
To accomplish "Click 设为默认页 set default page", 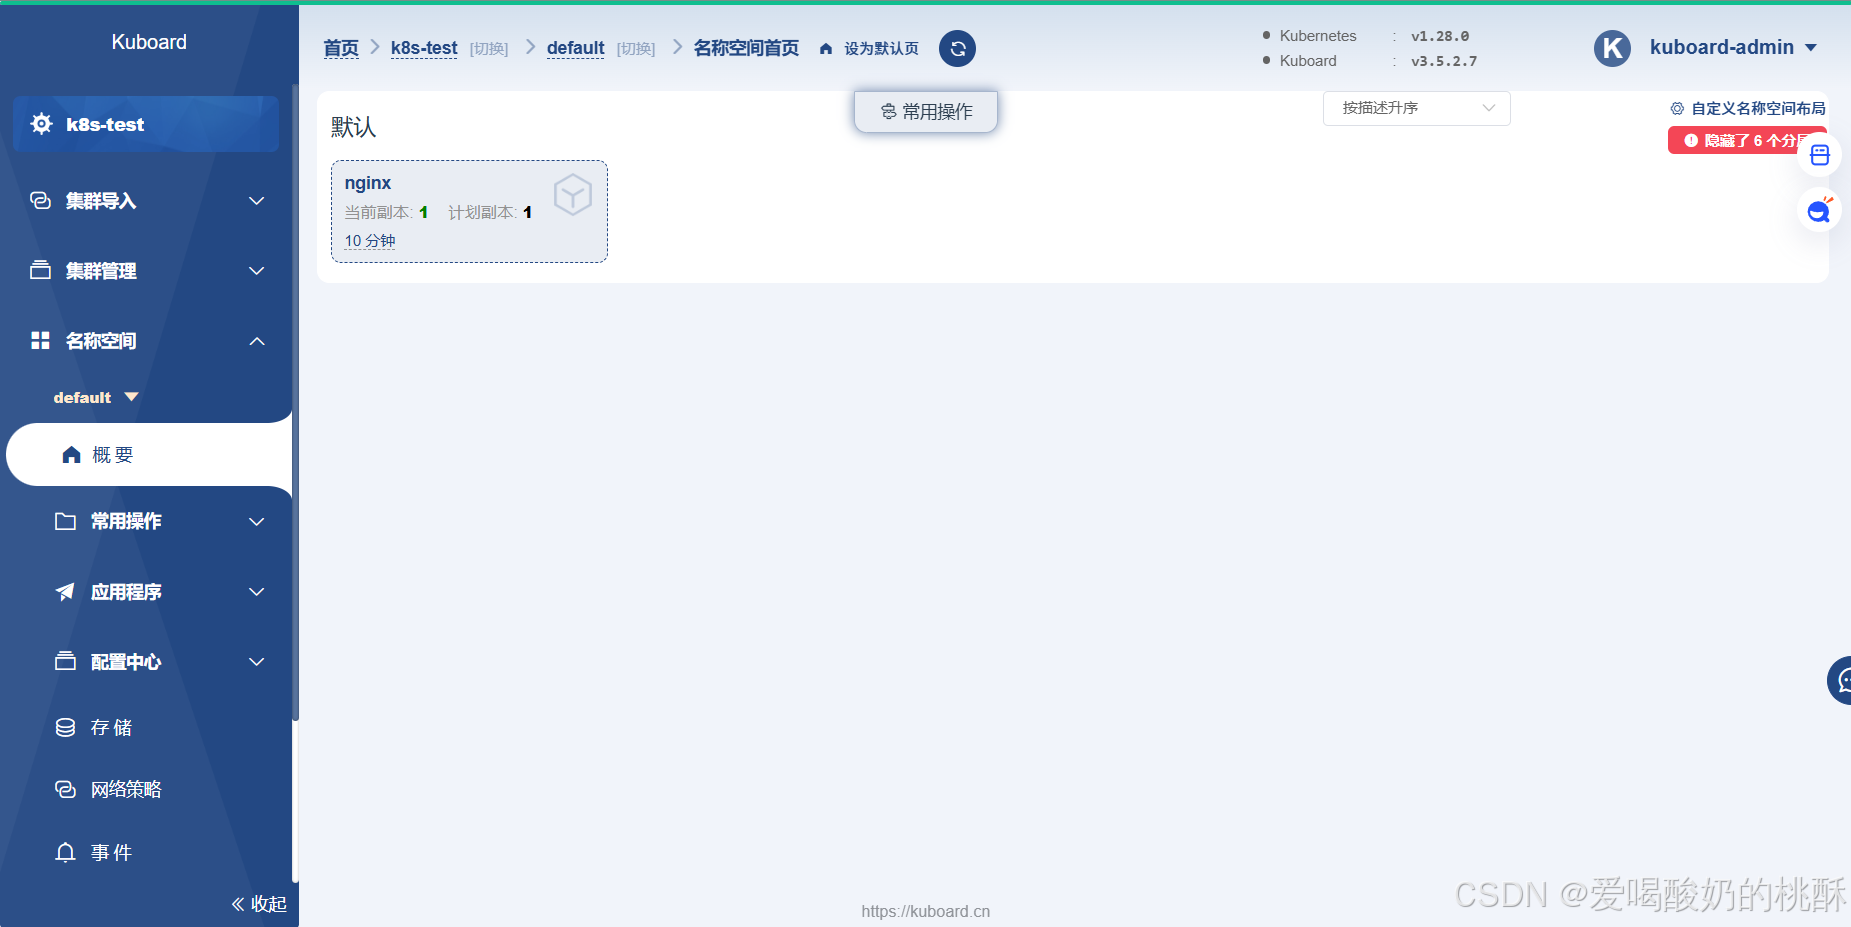I will pos(869,48).
